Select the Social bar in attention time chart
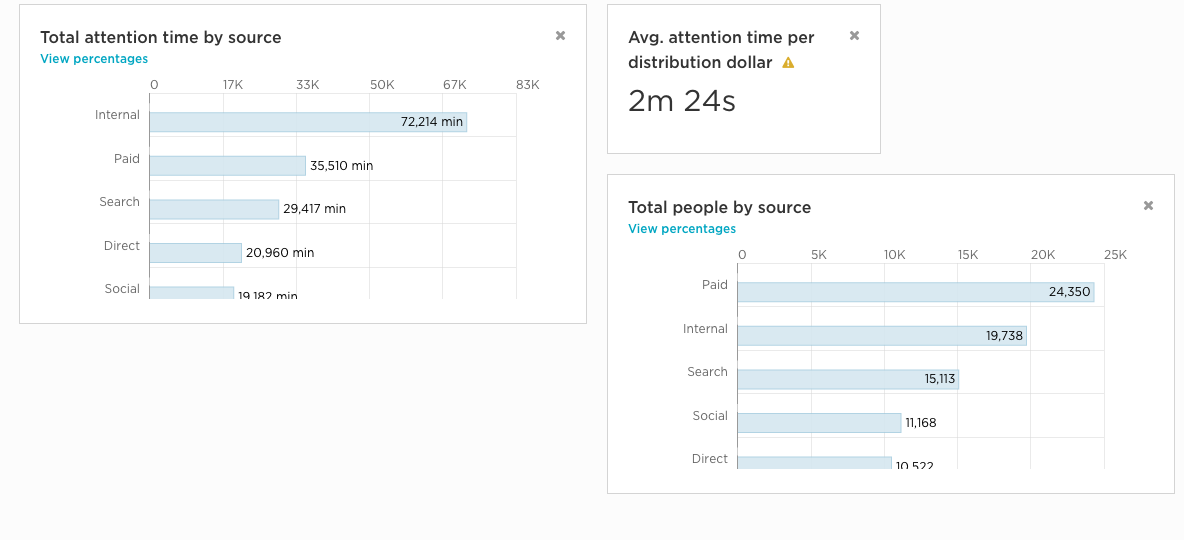This screenshot has width=1184, height=540. point(192,293)
